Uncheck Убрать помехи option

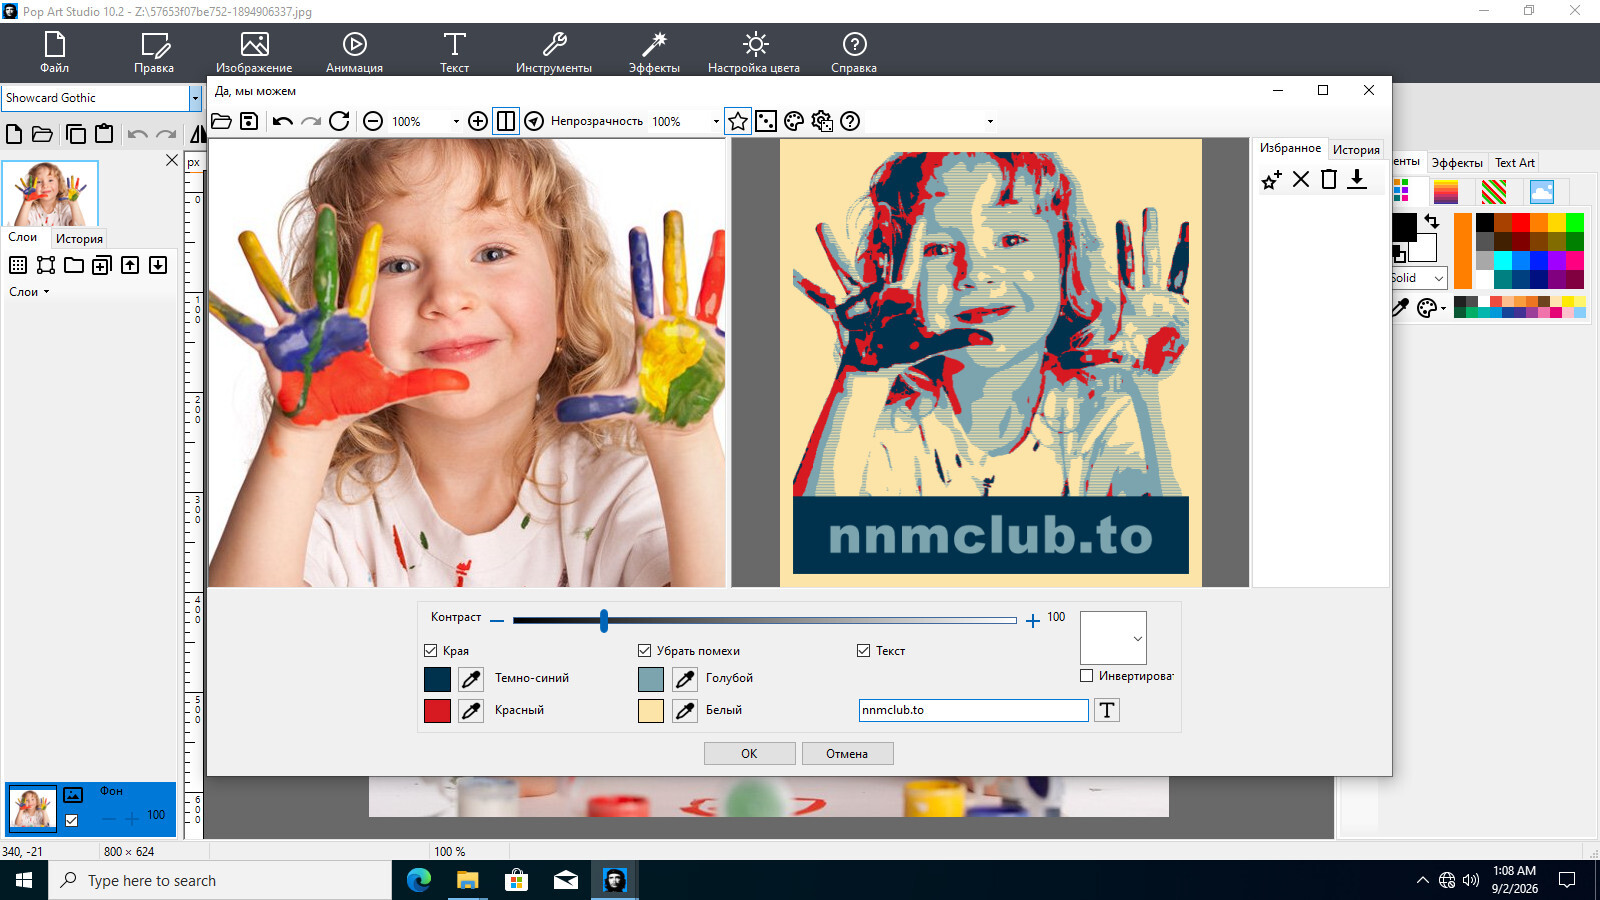645,650
